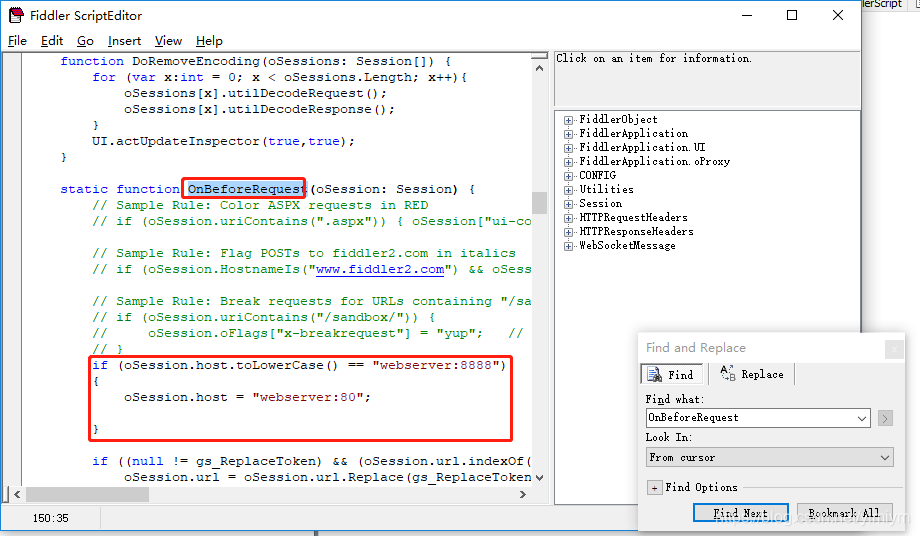
Task: Expand the FiddlerApplication node
Action: [568, 134]
